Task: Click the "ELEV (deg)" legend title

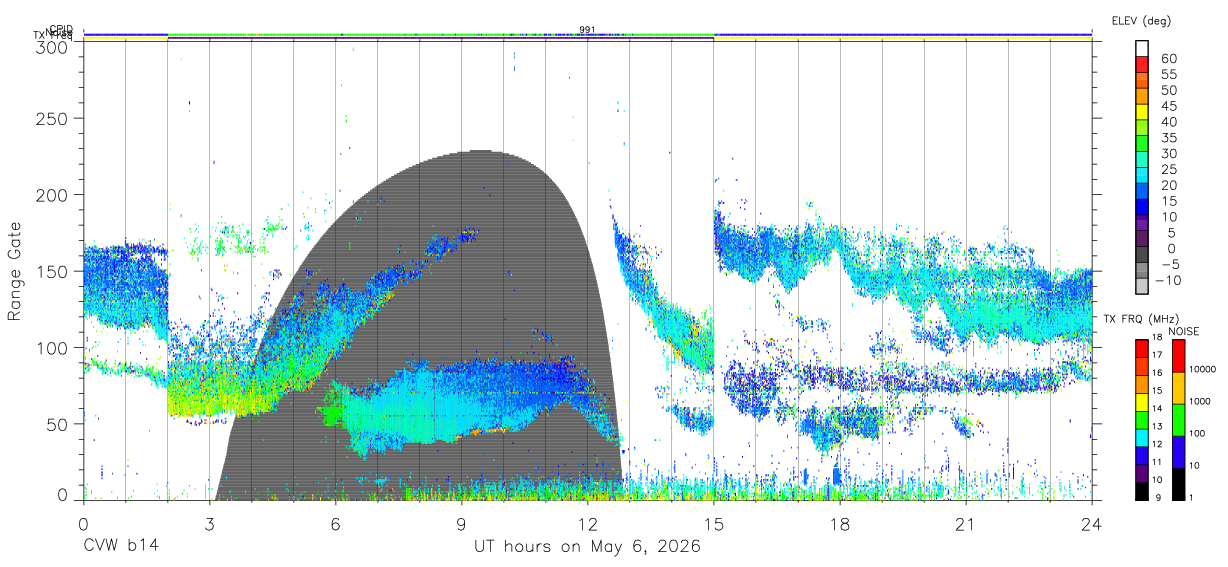Action: (1142, 20)
